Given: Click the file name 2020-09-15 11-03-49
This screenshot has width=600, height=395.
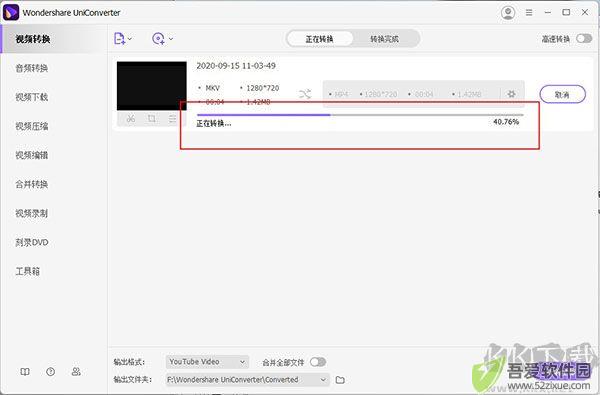Looking at the screenshot, I should click(x=236, y=66).
